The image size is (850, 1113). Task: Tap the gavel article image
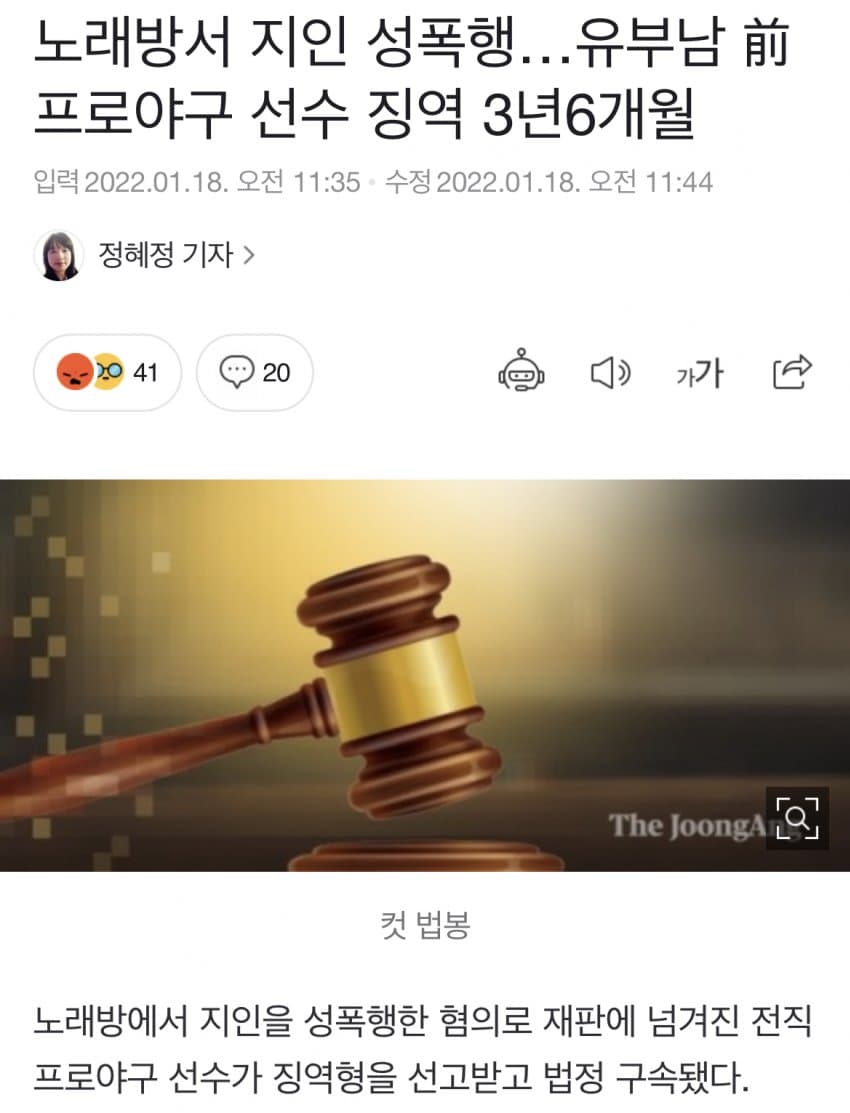click(x=425, y=675)
